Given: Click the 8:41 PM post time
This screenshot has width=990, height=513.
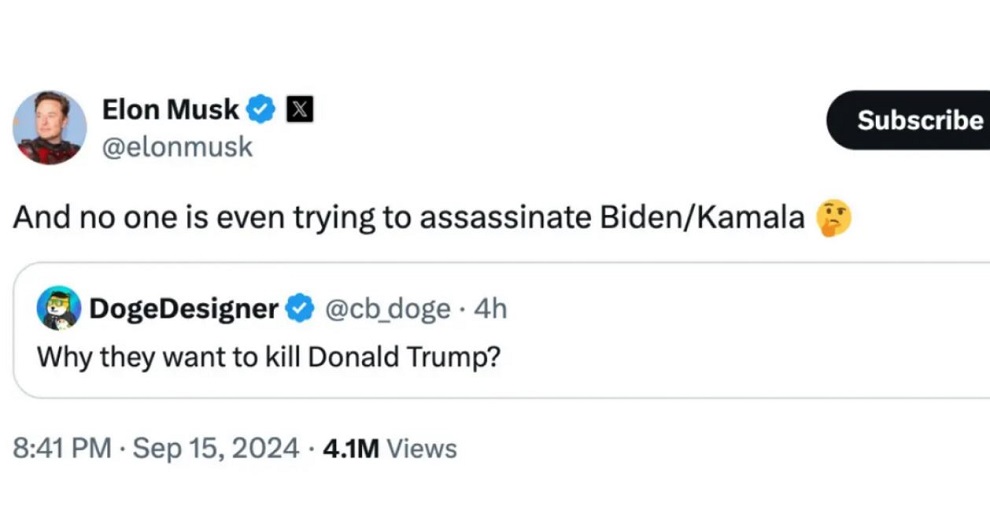Looking at the screenshot, I should [62, 449].
